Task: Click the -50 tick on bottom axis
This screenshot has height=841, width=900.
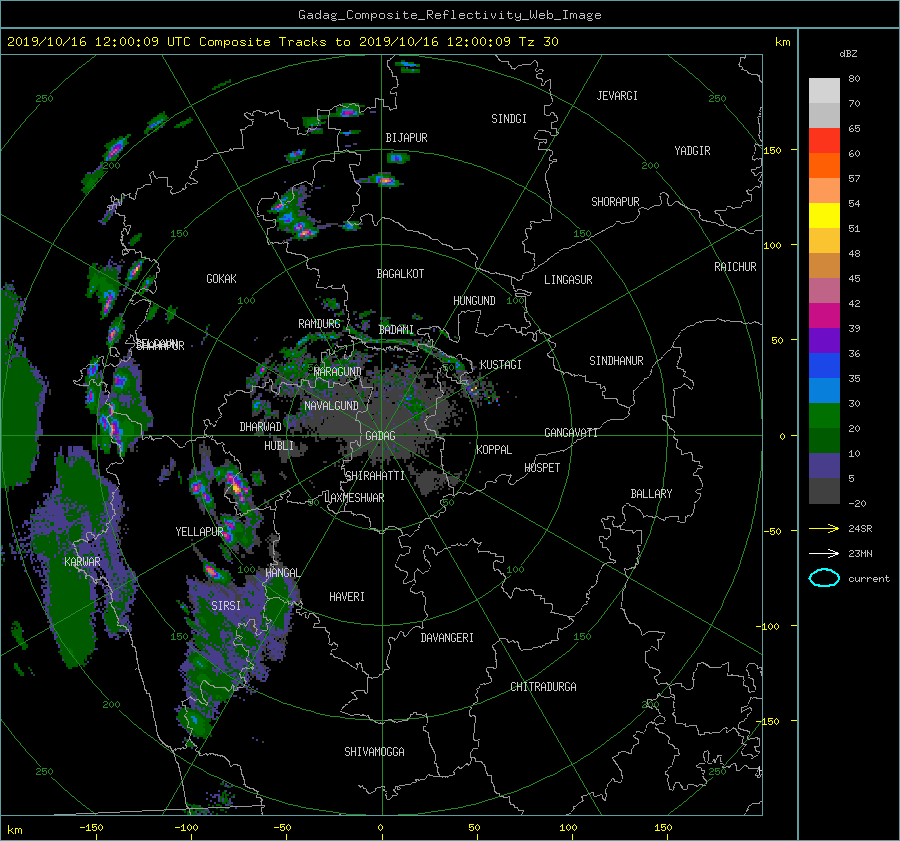Action: coord(282,828)
